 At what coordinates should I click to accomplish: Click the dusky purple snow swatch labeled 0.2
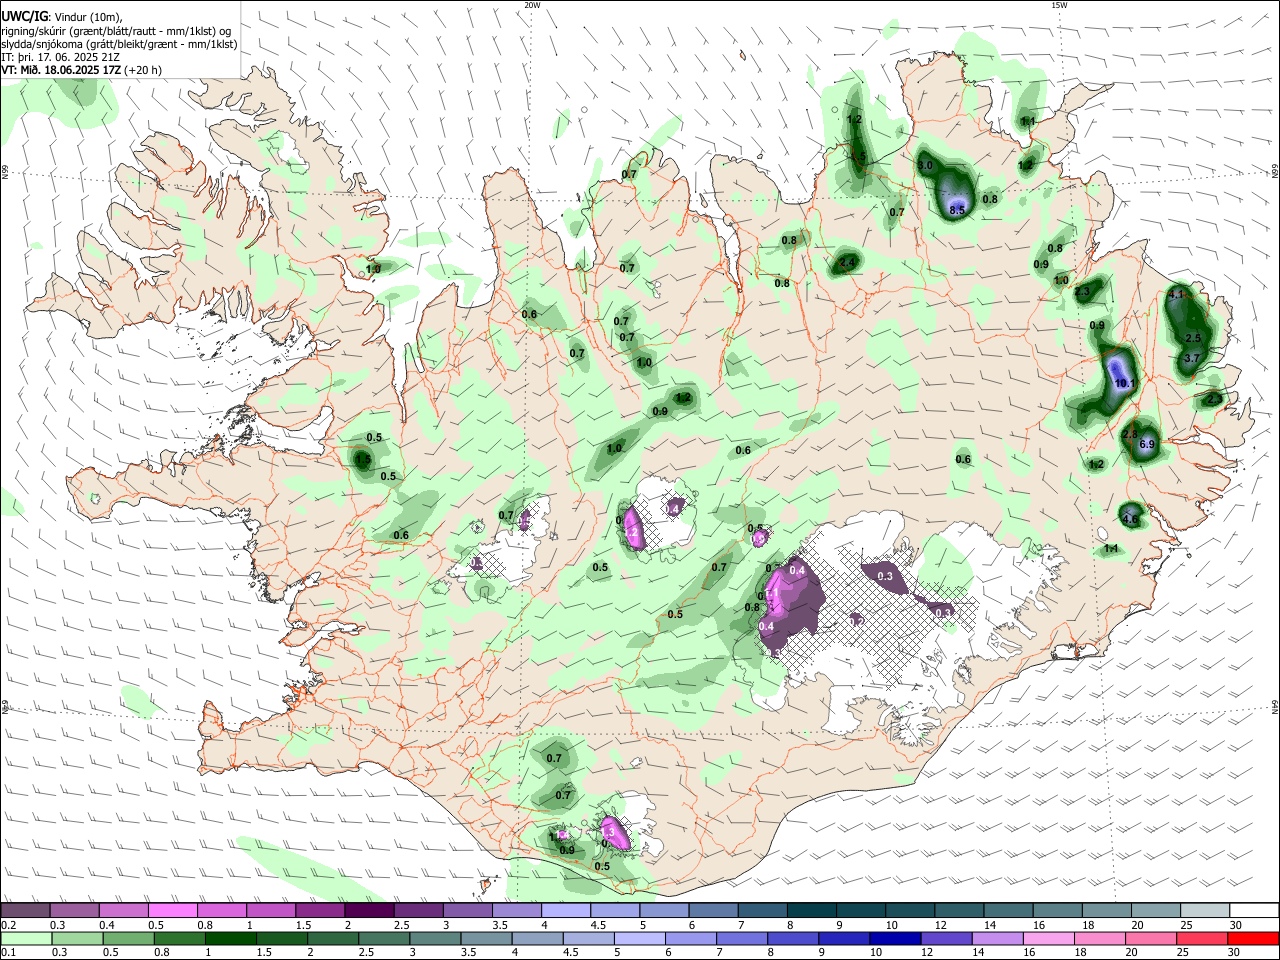pyautogui.click(x=25, y=911)
